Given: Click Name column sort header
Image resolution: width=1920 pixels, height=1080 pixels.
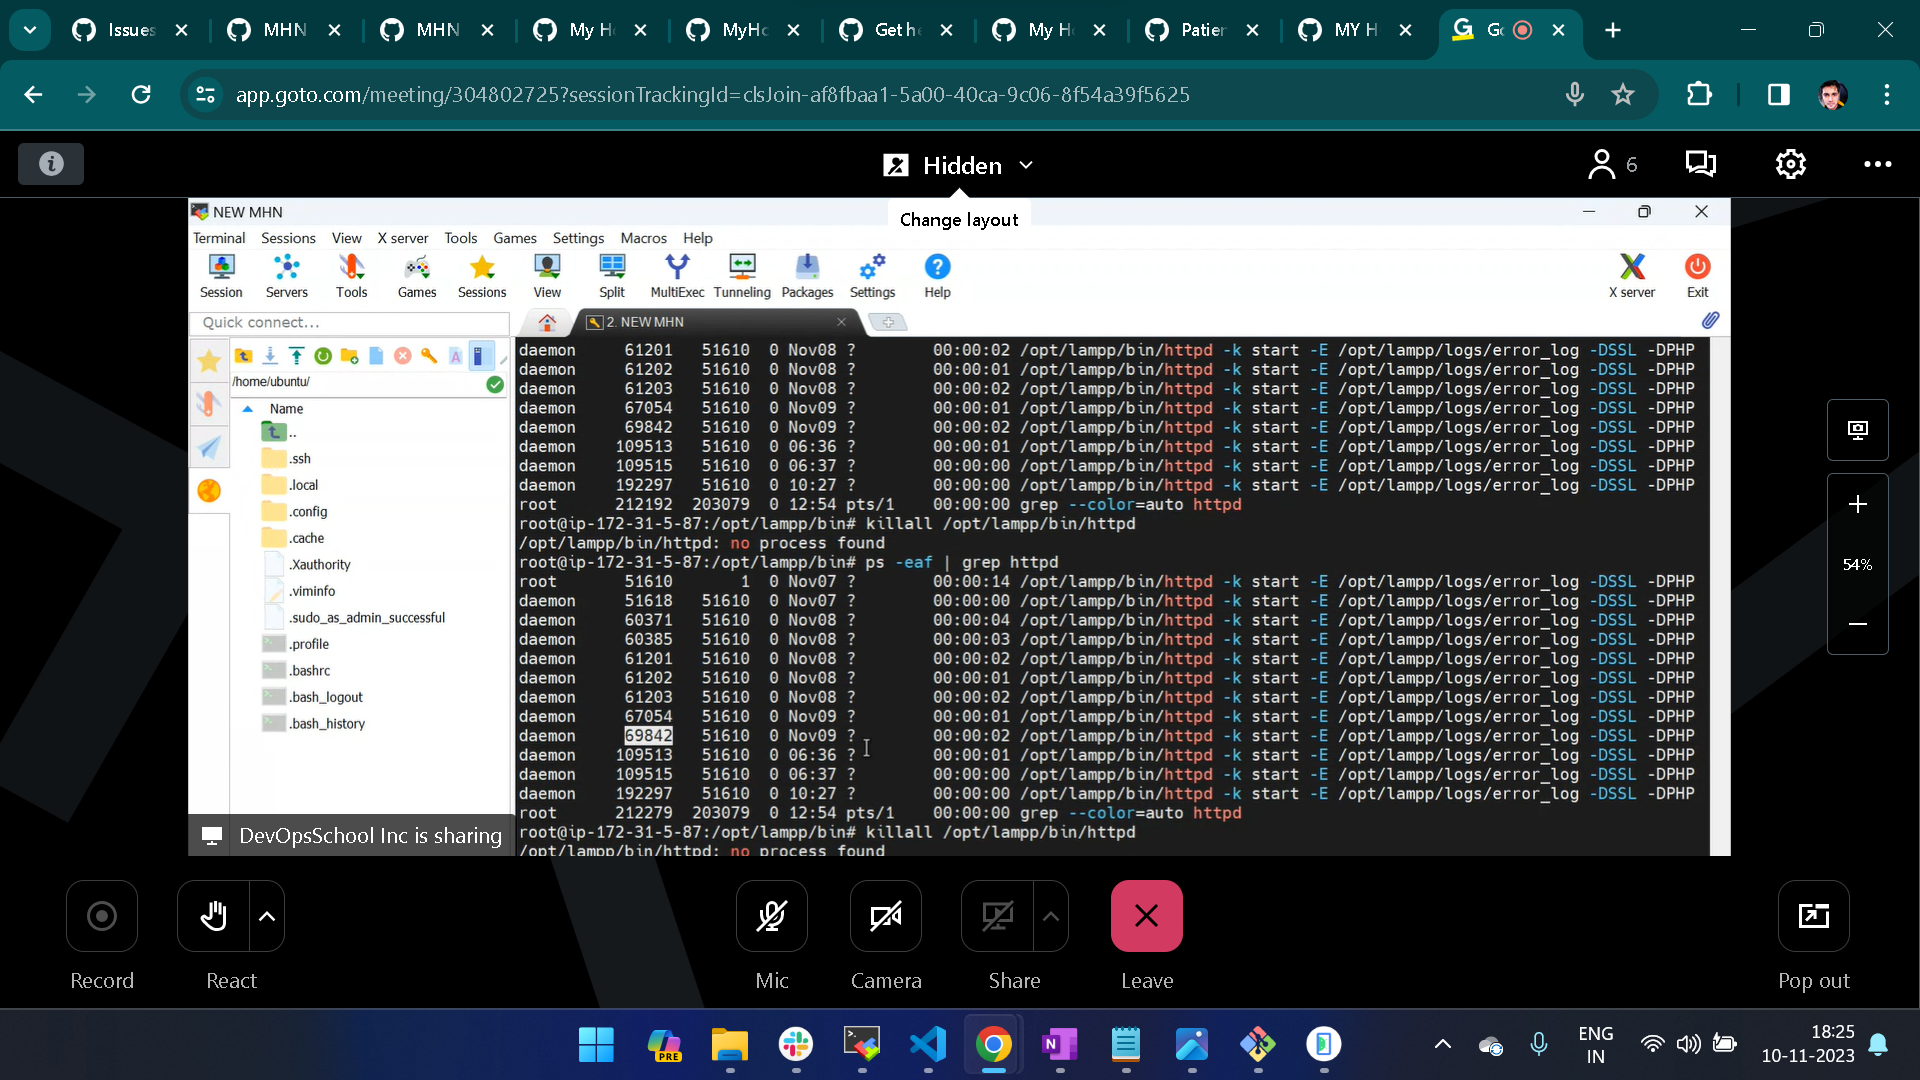Looking at the screenshot, I should coord(286,408).
